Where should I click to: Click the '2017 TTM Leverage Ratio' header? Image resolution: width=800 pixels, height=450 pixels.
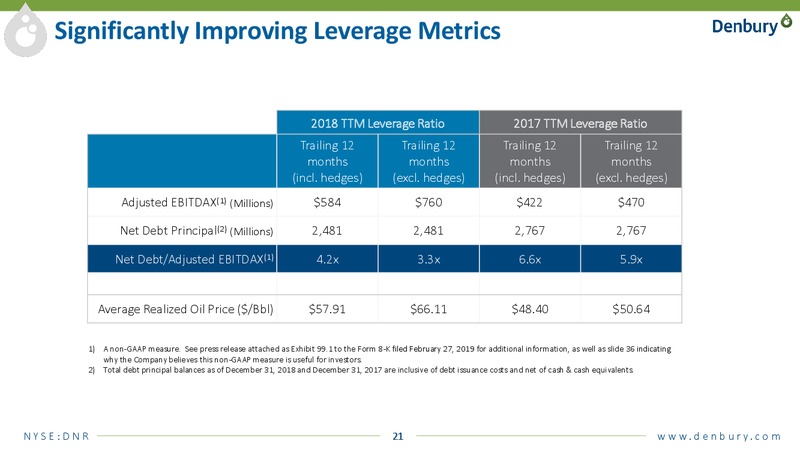pos(580,123)
